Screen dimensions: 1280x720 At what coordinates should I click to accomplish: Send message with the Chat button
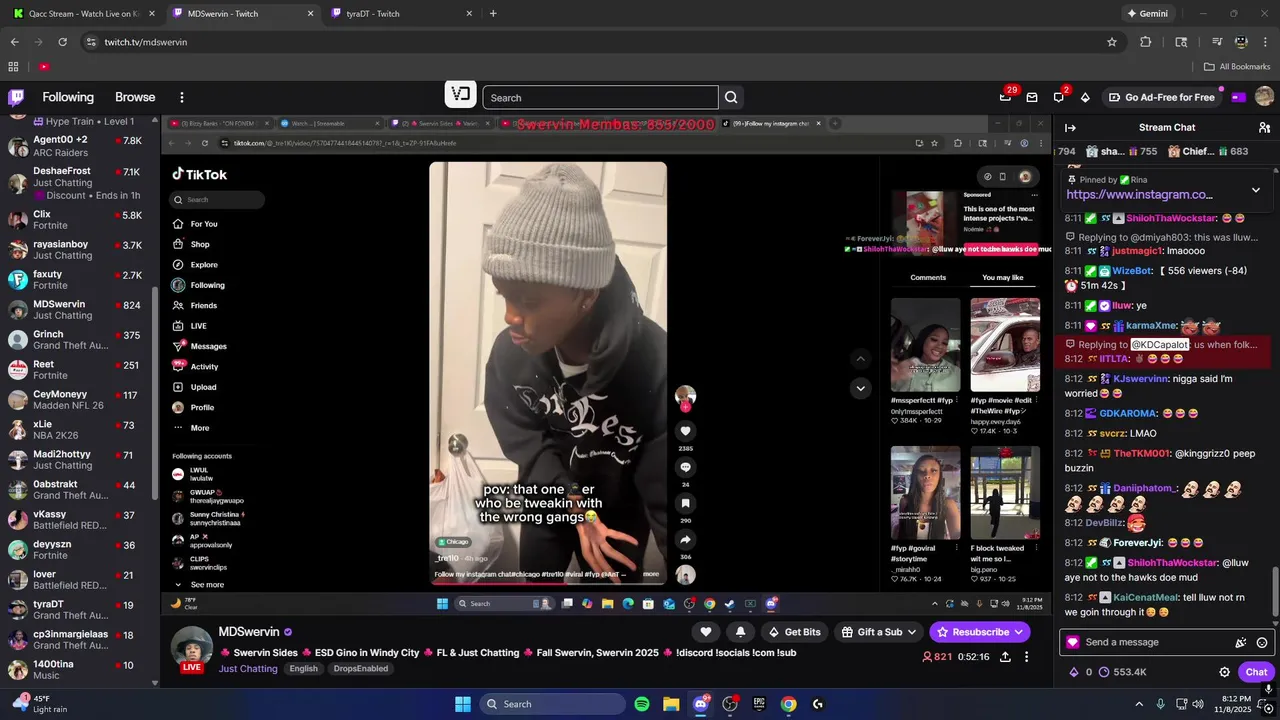pyautogui.click(x=1256, y=672)
